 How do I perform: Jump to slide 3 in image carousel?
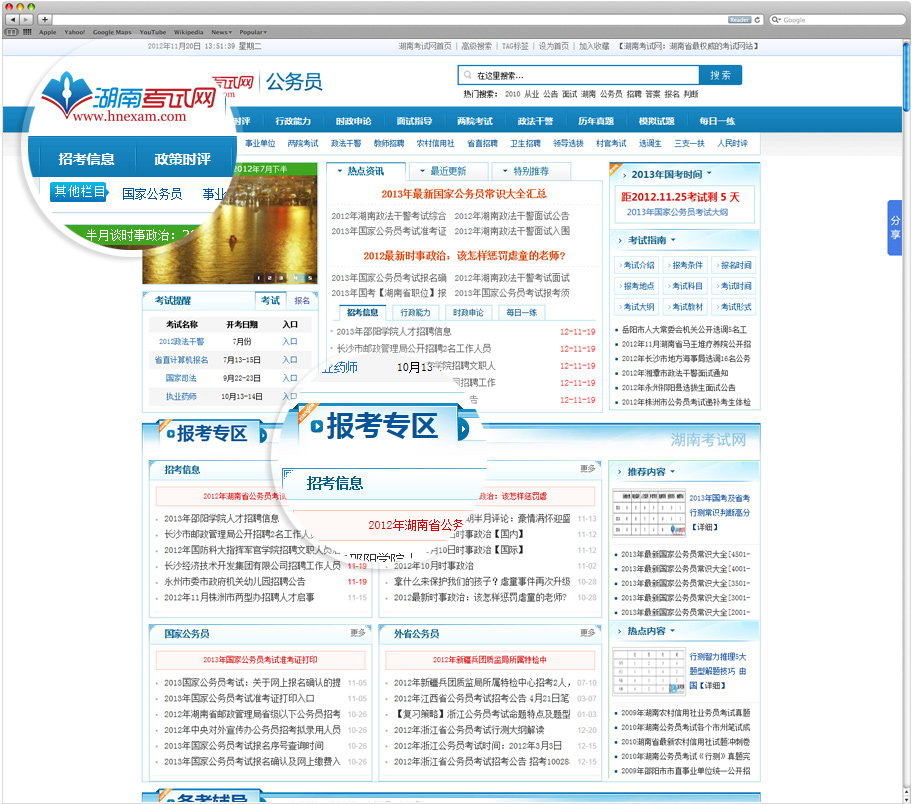(x=284, y=278)
